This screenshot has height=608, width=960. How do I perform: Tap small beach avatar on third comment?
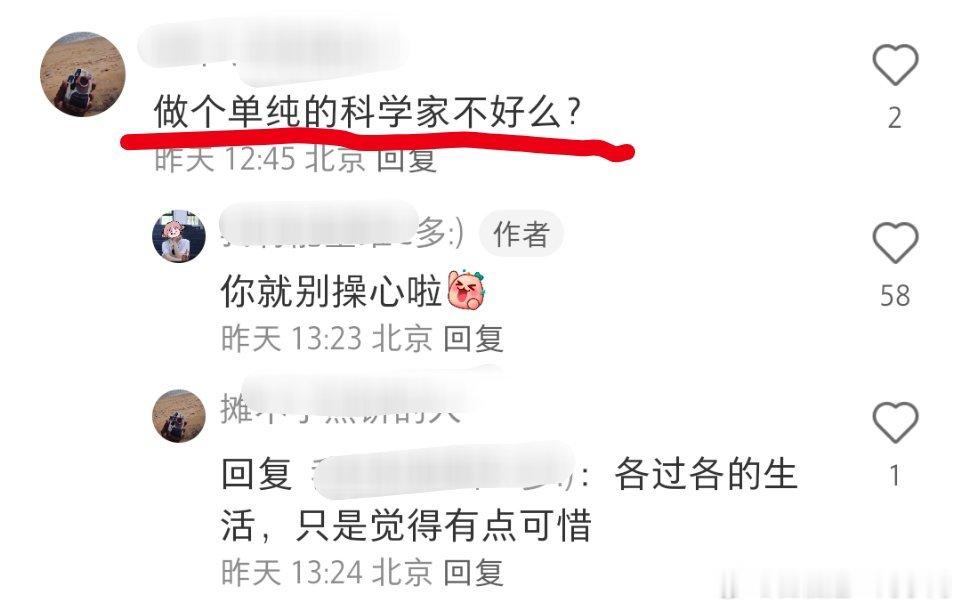179,416
